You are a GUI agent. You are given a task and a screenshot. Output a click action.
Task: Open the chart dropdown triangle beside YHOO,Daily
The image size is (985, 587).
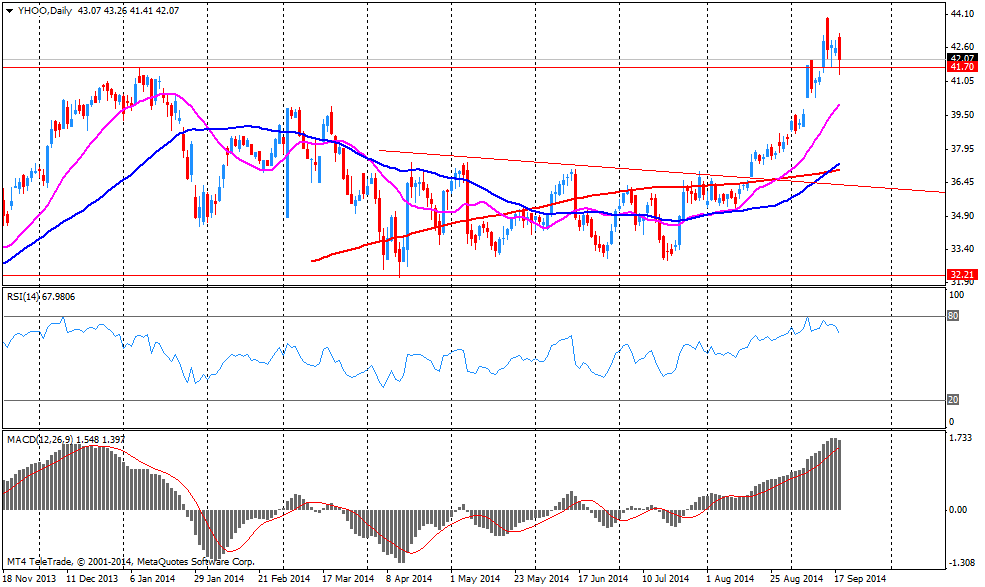click(9, 11)
